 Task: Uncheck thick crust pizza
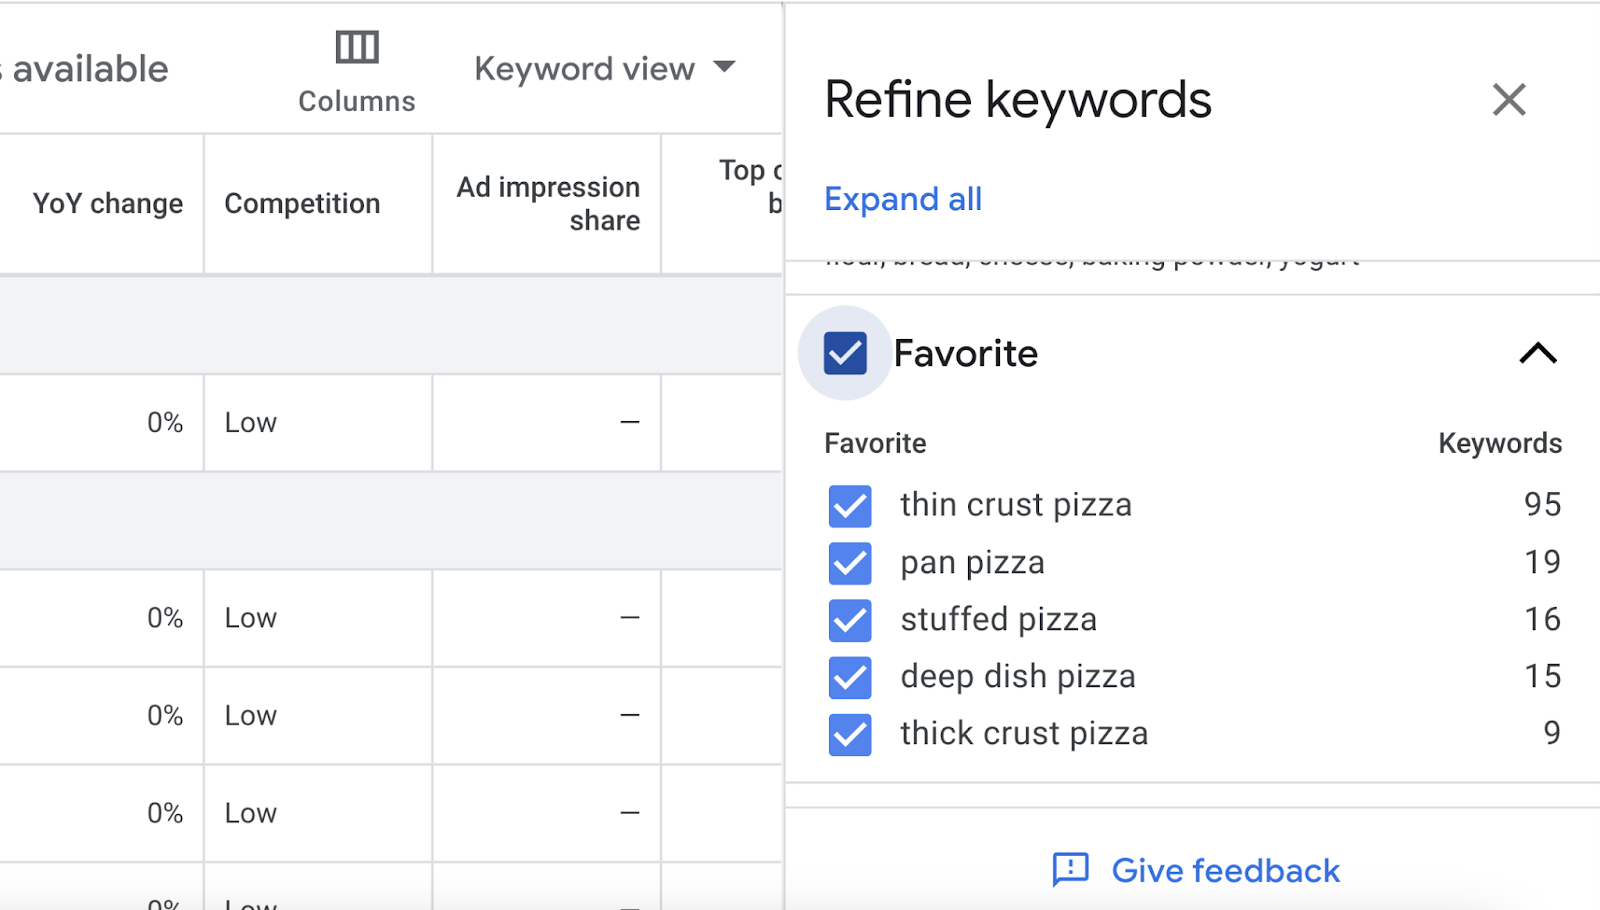click(849, 734)
